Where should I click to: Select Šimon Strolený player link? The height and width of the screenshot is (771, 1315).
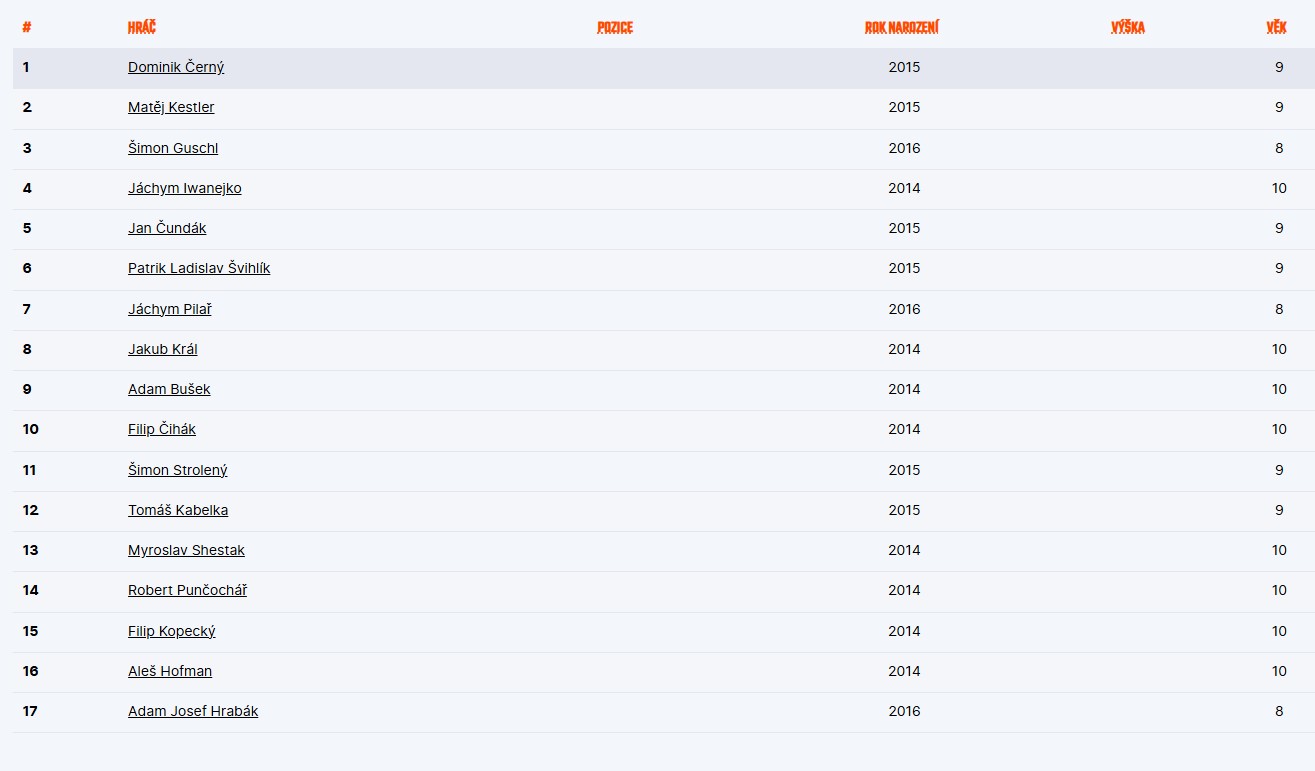click(178, 470)
